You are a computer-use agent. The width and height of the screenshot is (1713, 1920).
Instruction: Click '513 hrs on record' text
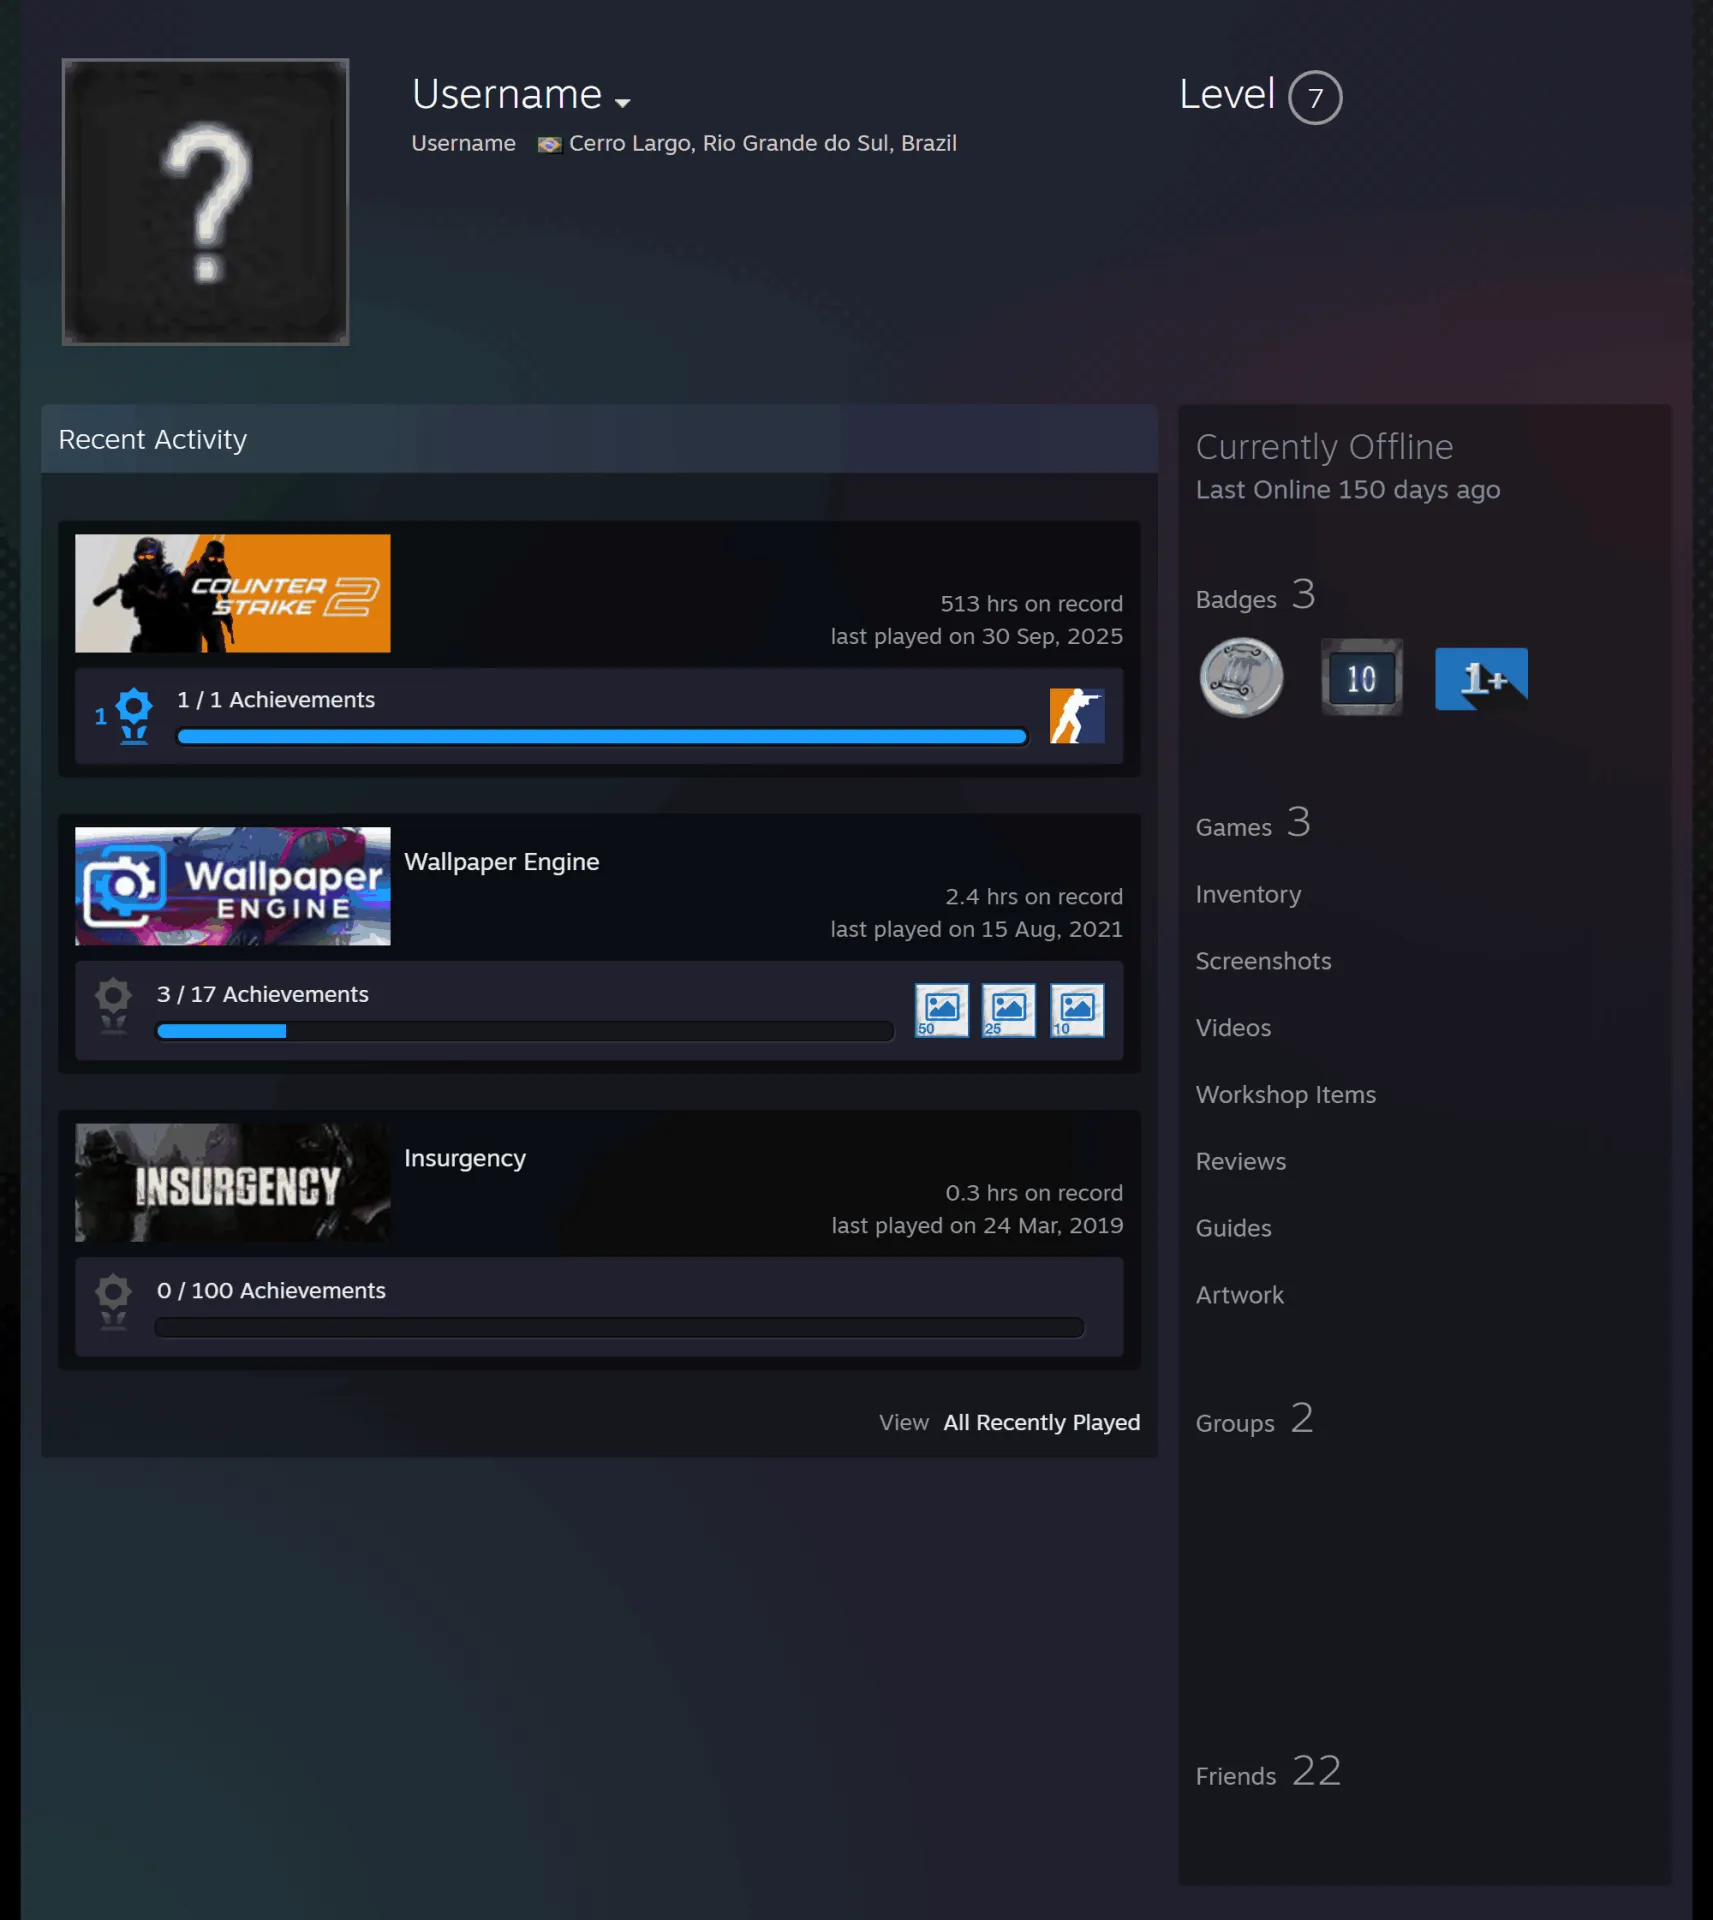pyautogui.click(x=1031, y=604)
